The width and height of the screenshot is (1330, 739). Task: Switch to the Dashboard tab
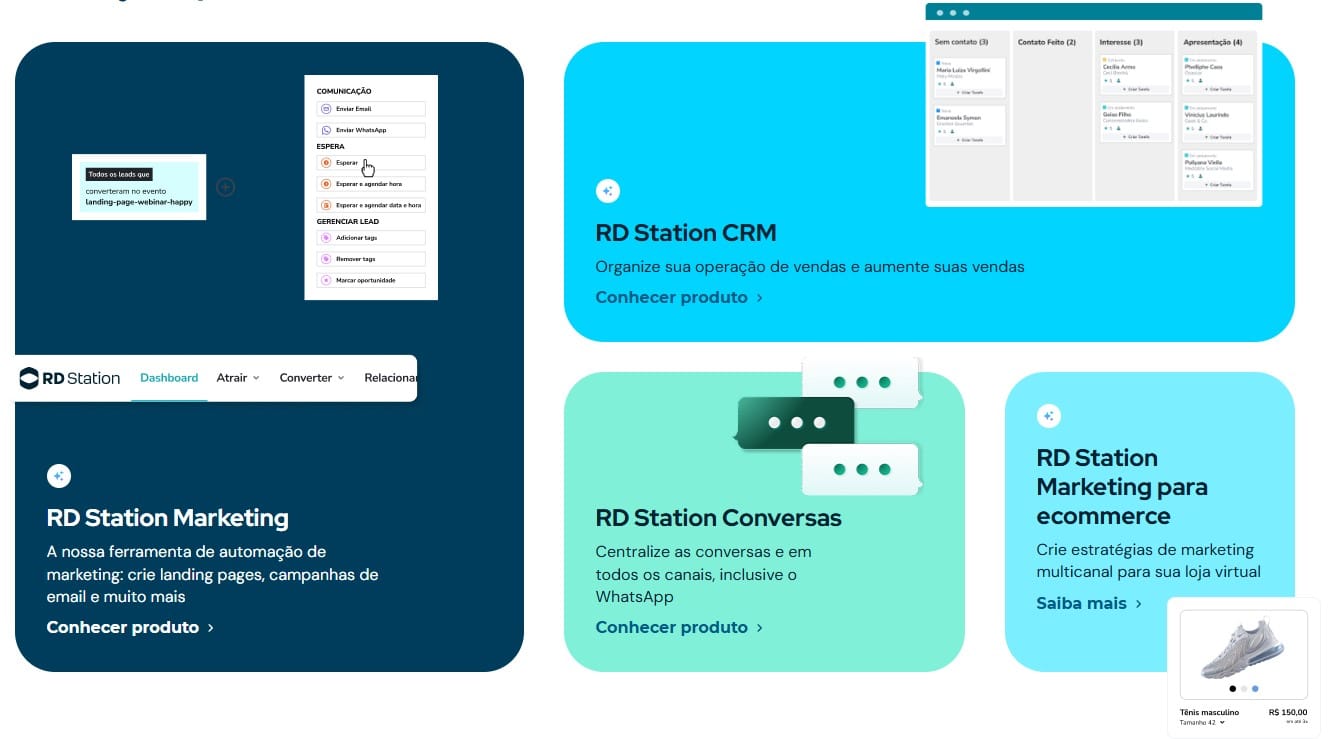pyautogui.click(x=169, y=378)
